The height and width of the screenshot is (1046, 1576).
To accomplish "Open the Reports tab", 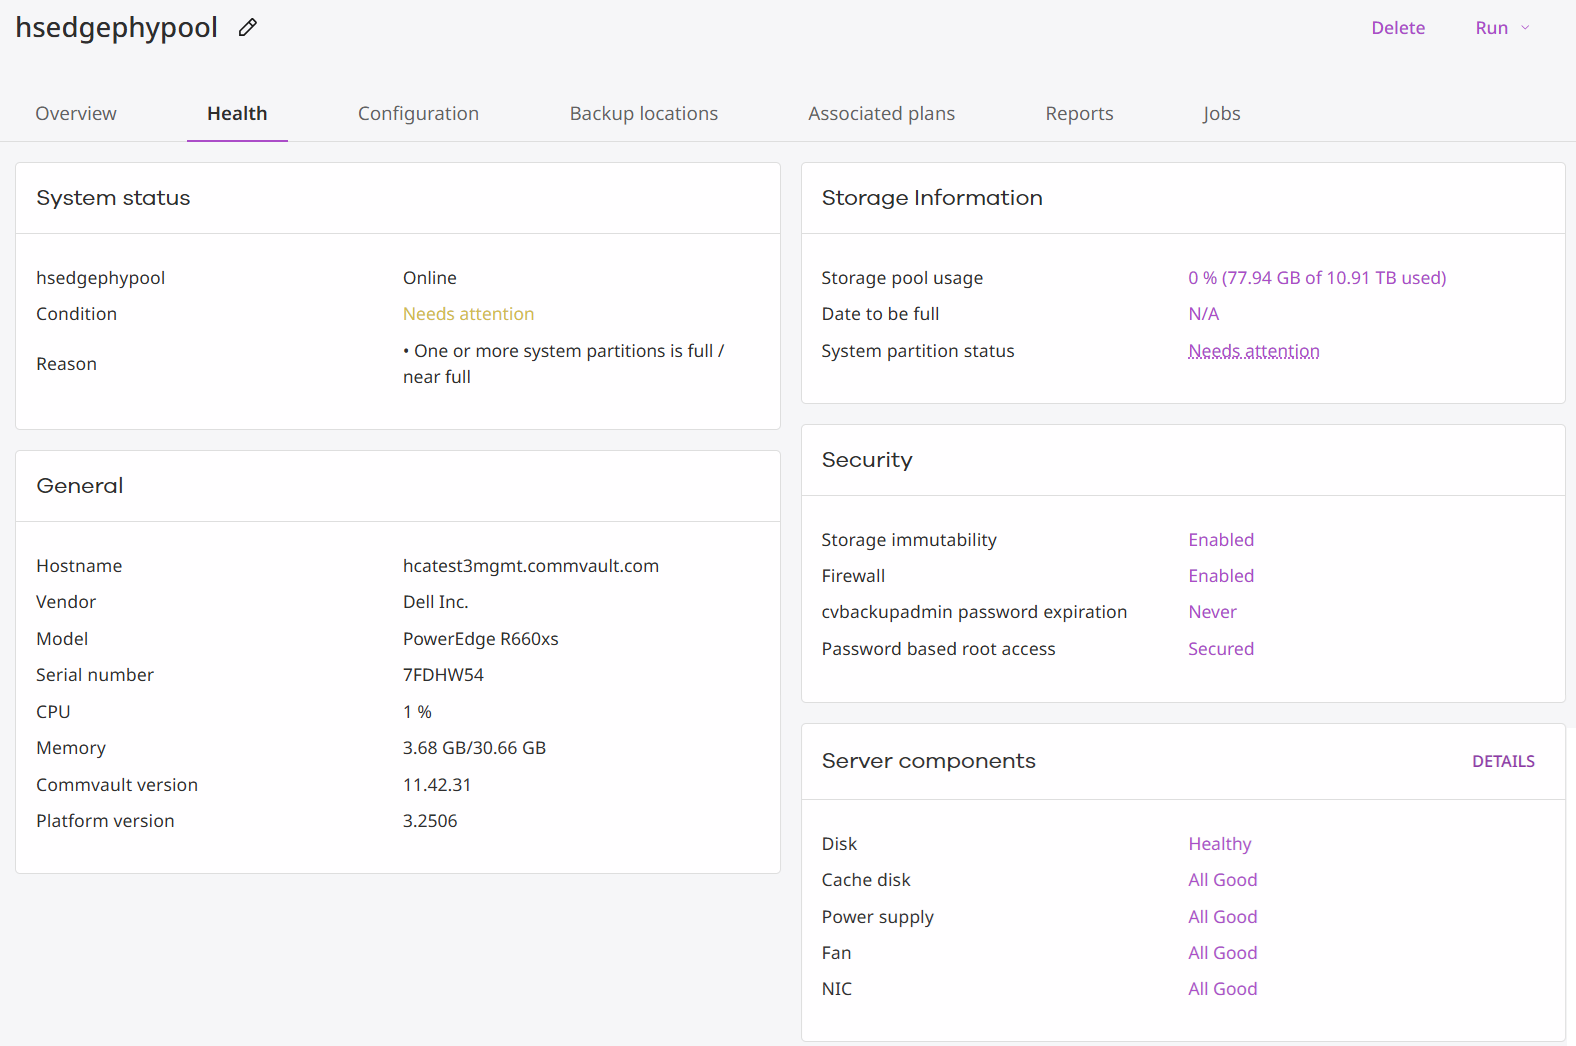I will [x=1079, y=114].
